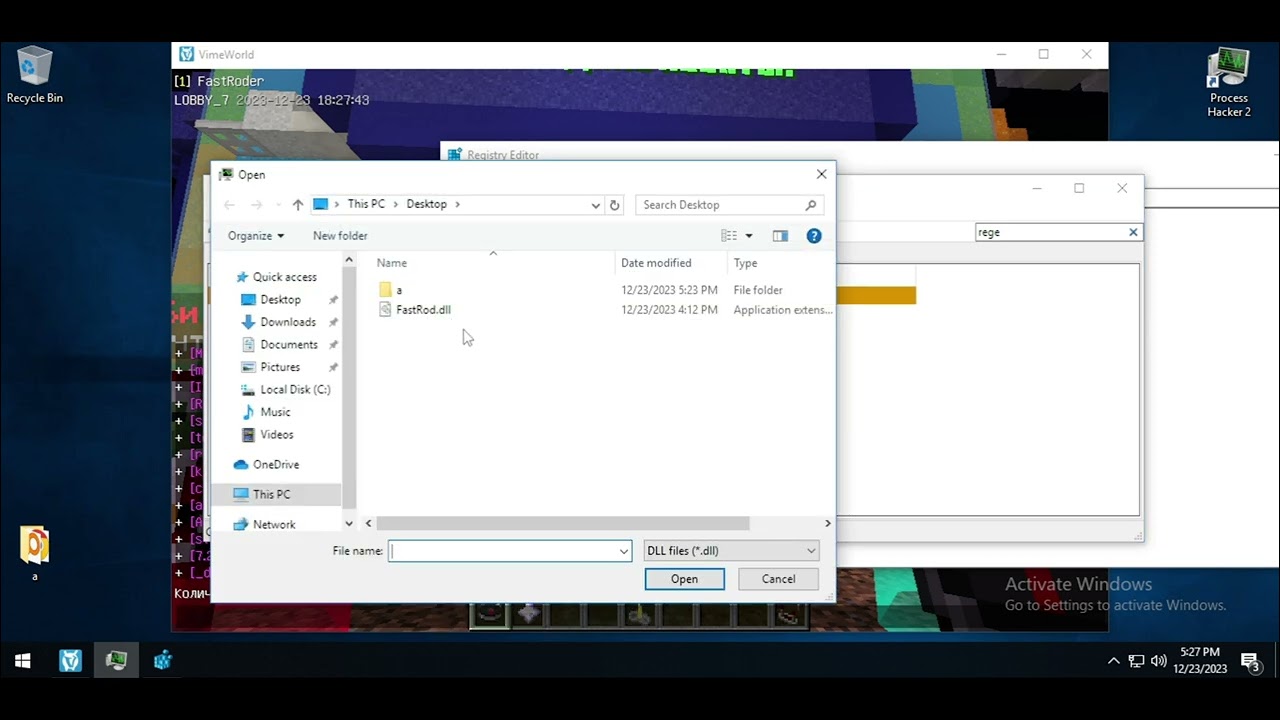Click New folder button

point(340,236)
